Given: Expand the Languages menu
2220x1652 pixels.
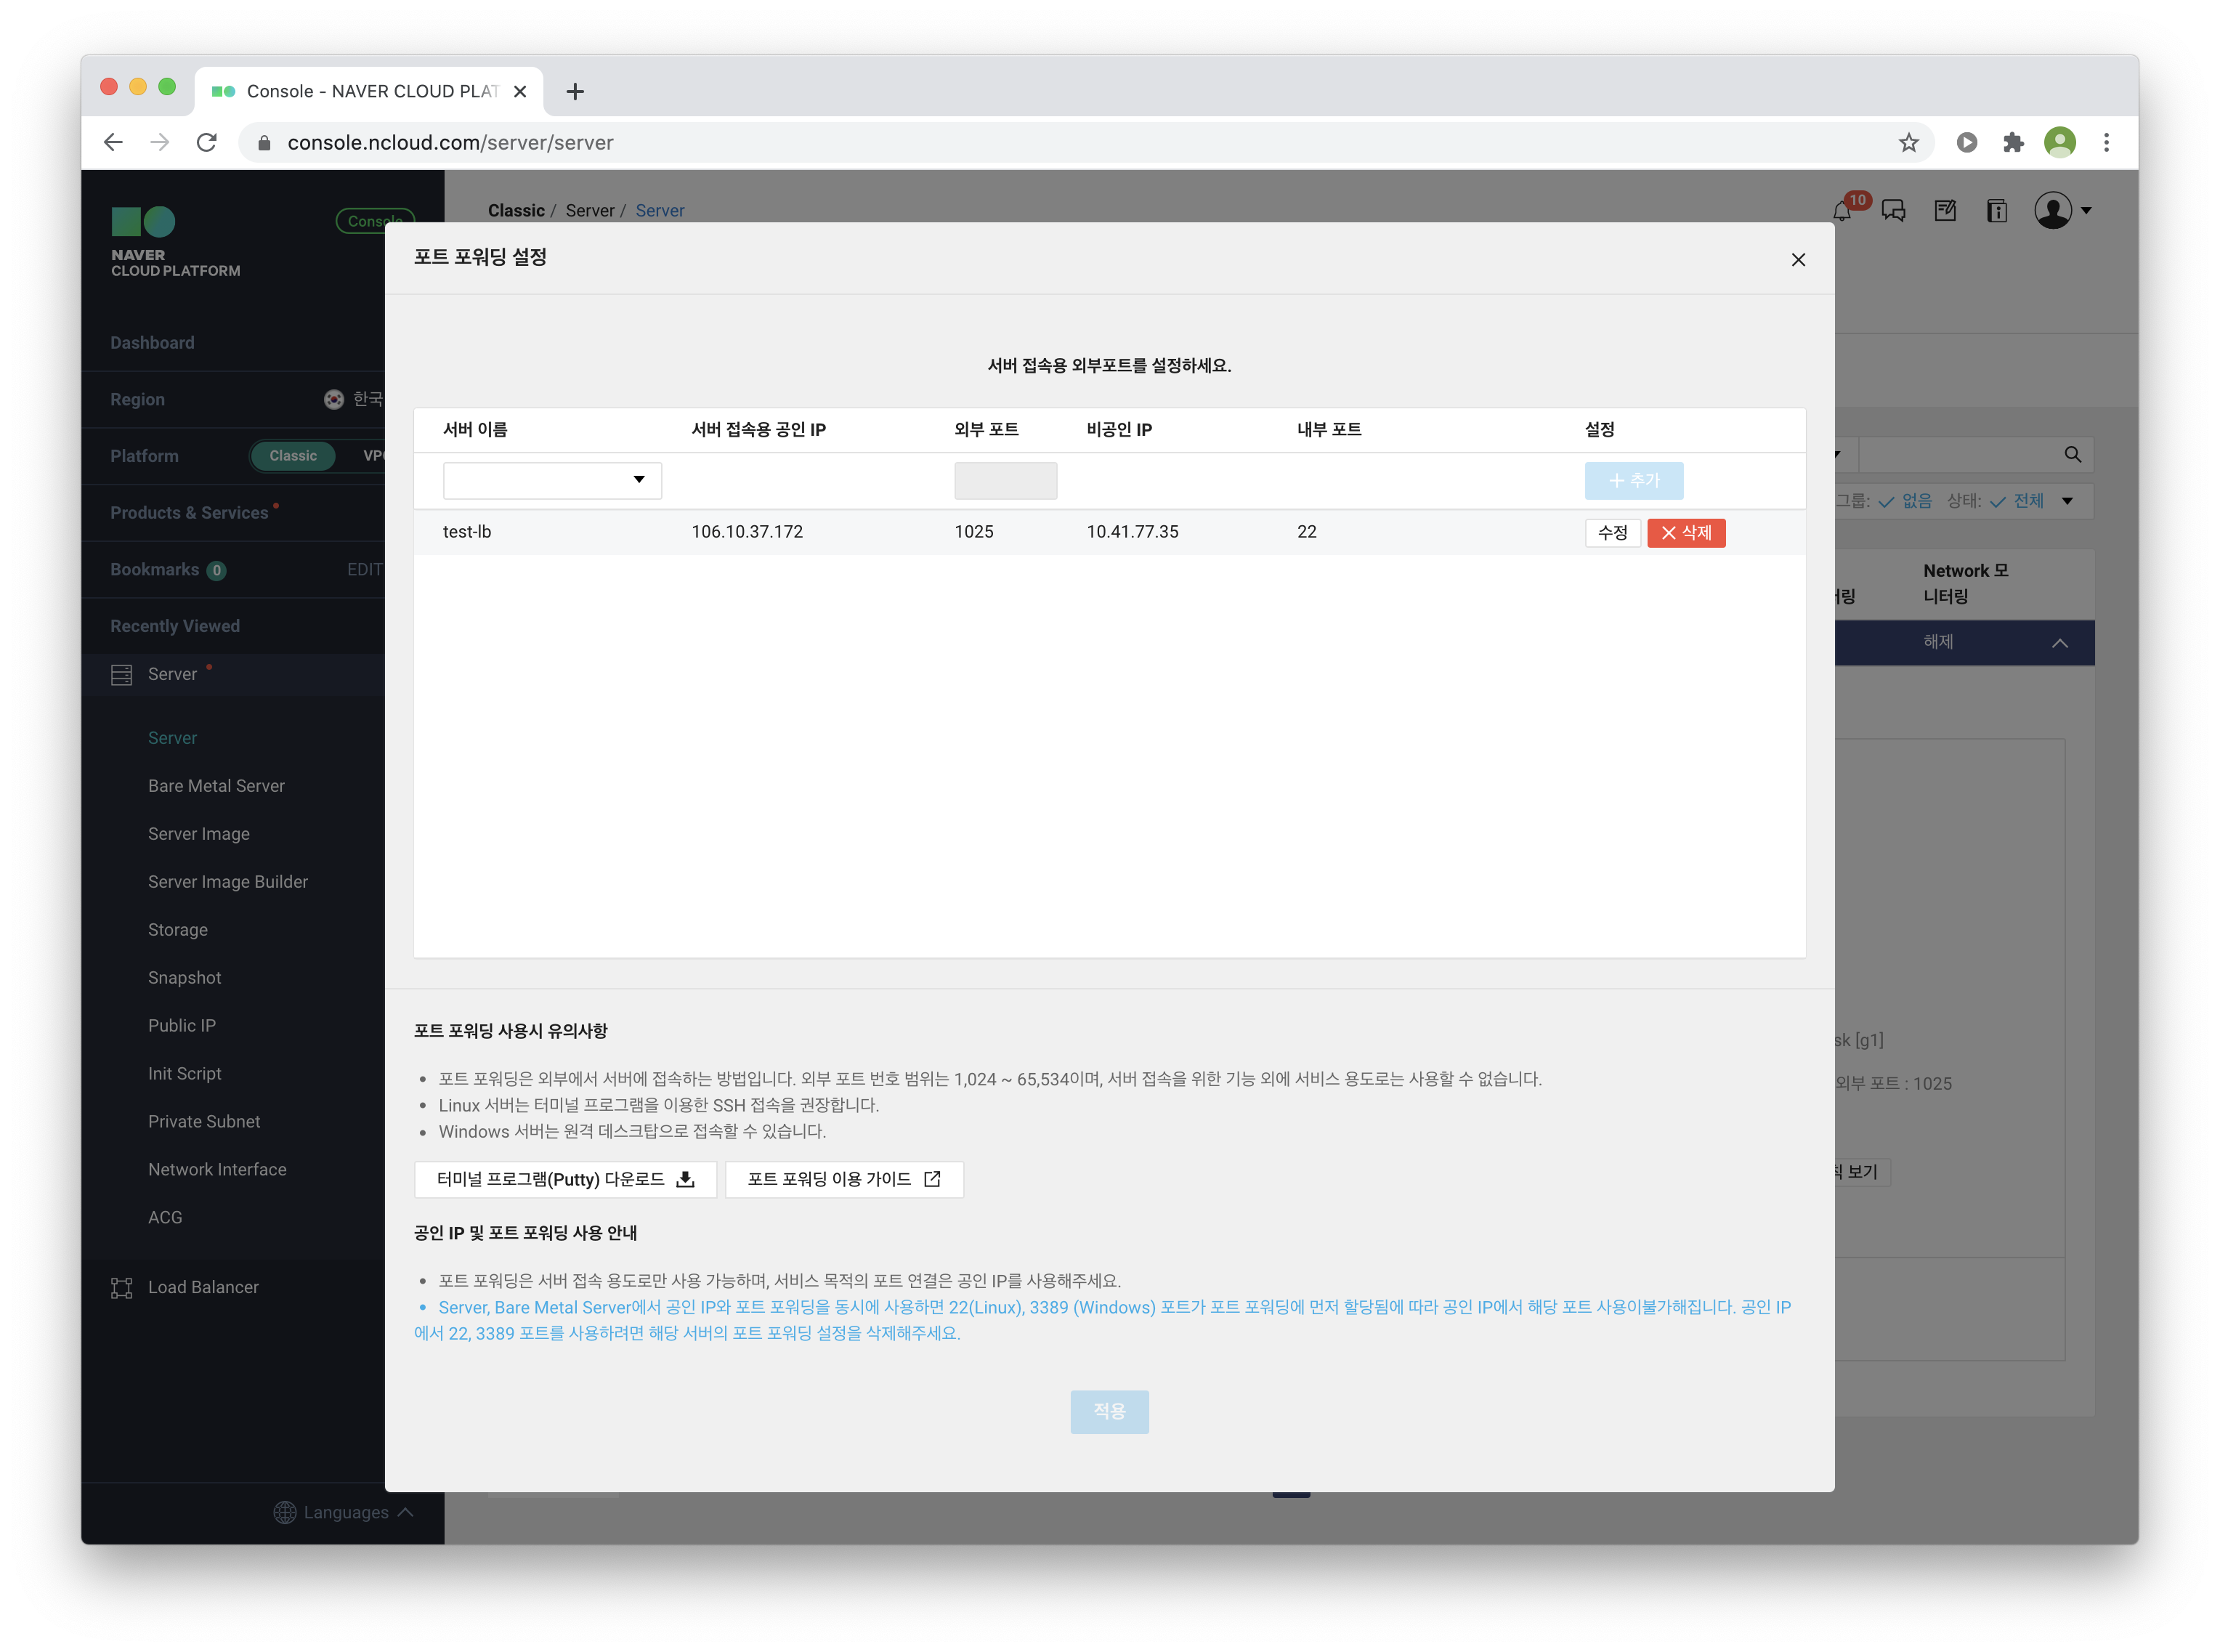Looking at the screenshot, I should coord(345,1512).
